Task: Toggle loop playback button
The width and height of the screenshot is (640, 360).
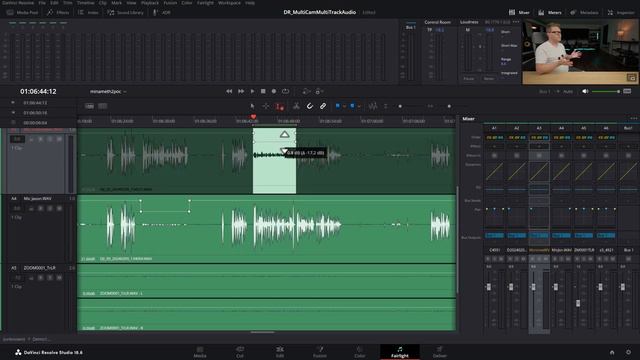Action: pyautogui.click(x=285, y=91)
